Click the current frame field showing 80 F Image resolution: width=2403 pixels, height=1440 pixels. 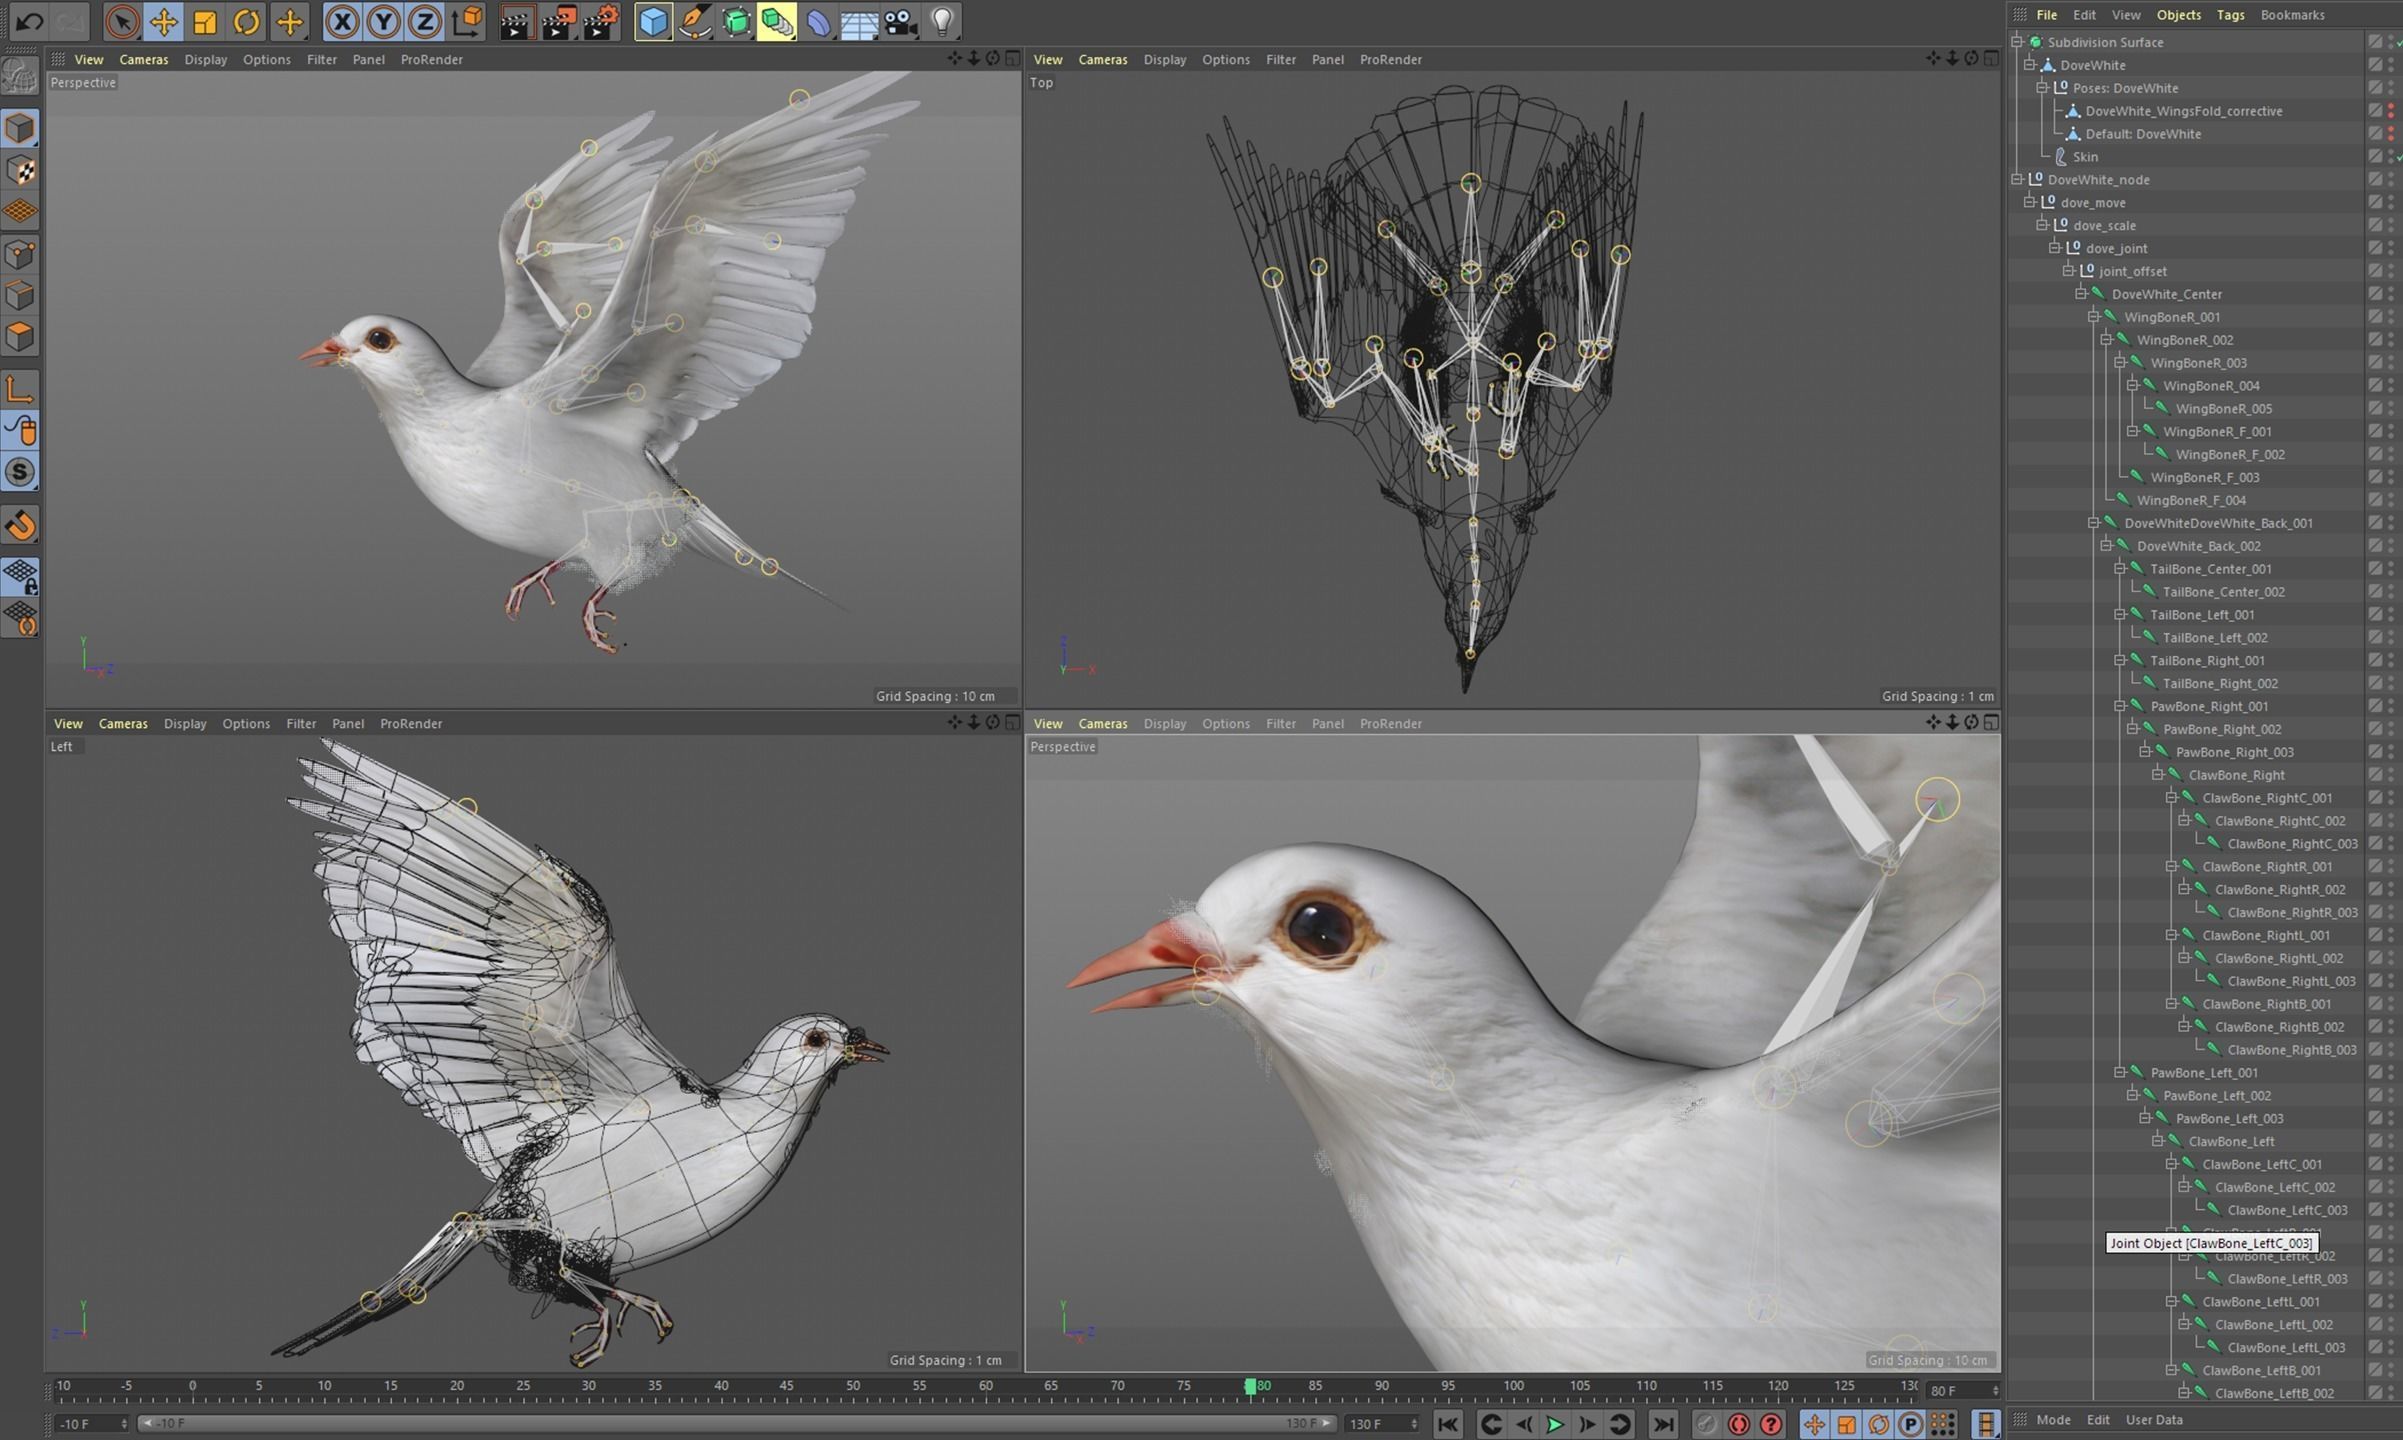click(x=1957, y=1390)
